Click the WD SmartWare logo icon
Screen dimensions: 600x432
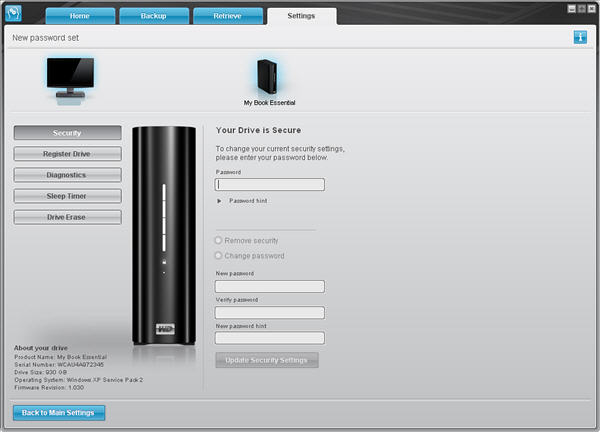14,12
